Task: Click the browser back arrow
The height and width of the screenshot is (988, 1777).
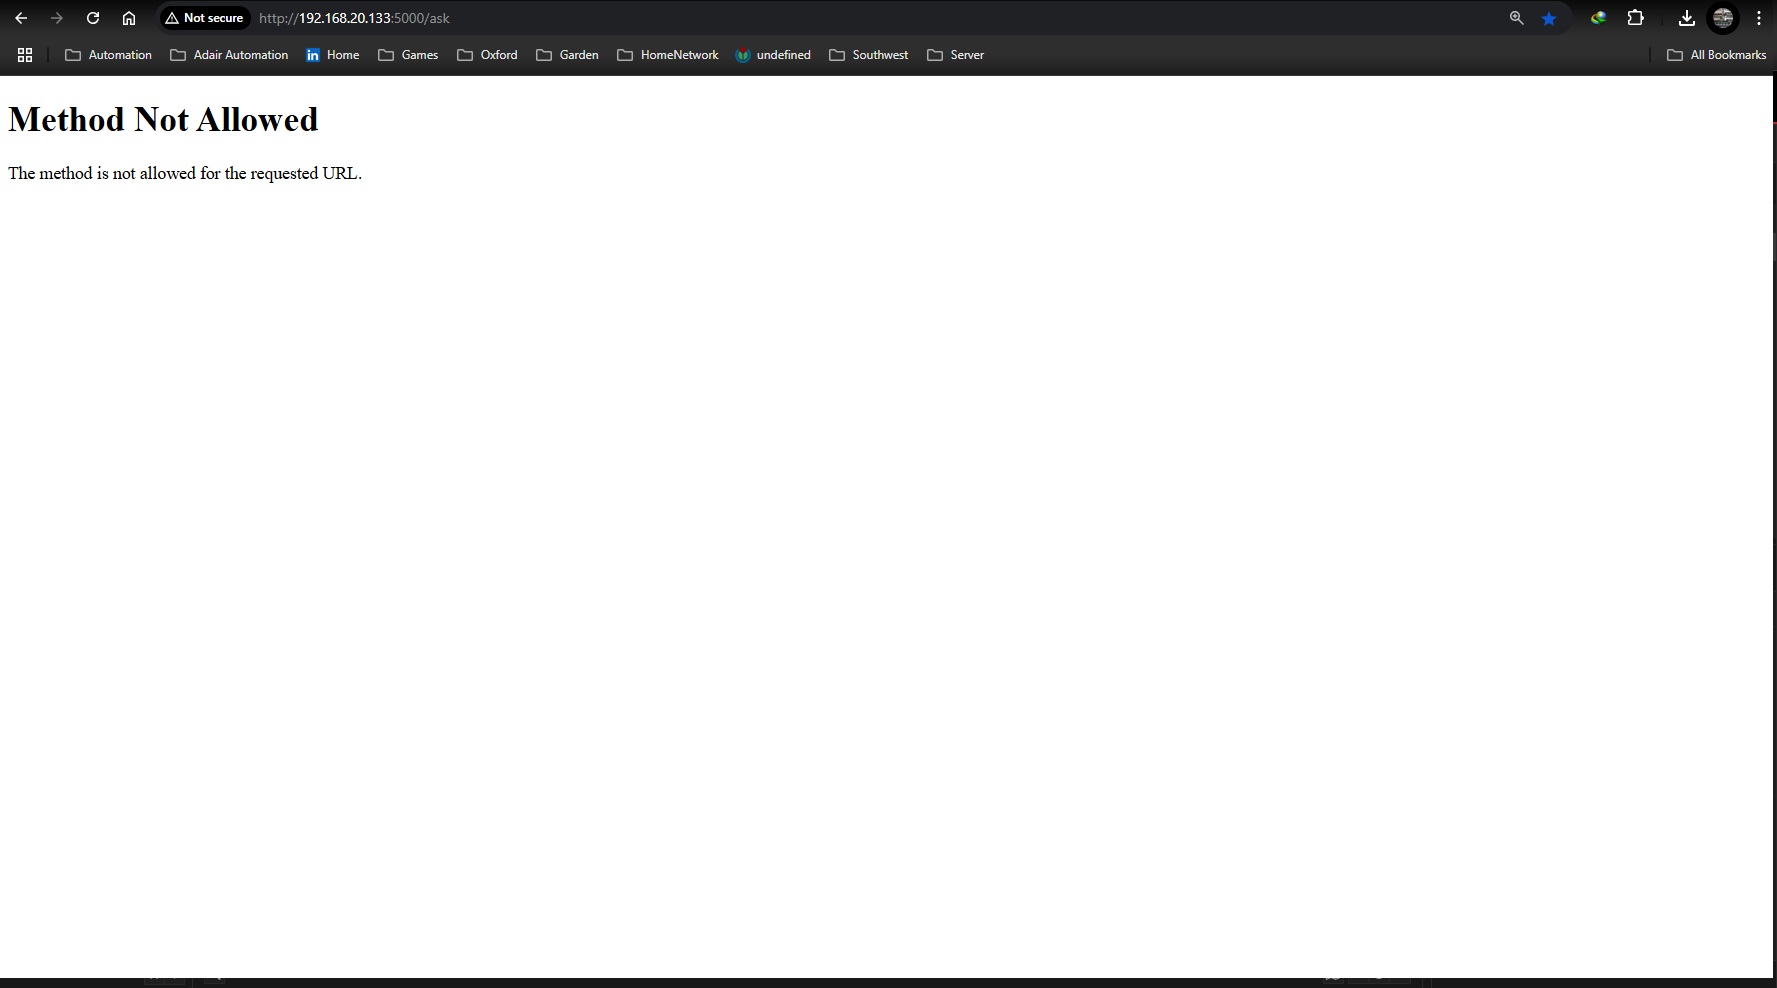Action: tap(21, 18)
